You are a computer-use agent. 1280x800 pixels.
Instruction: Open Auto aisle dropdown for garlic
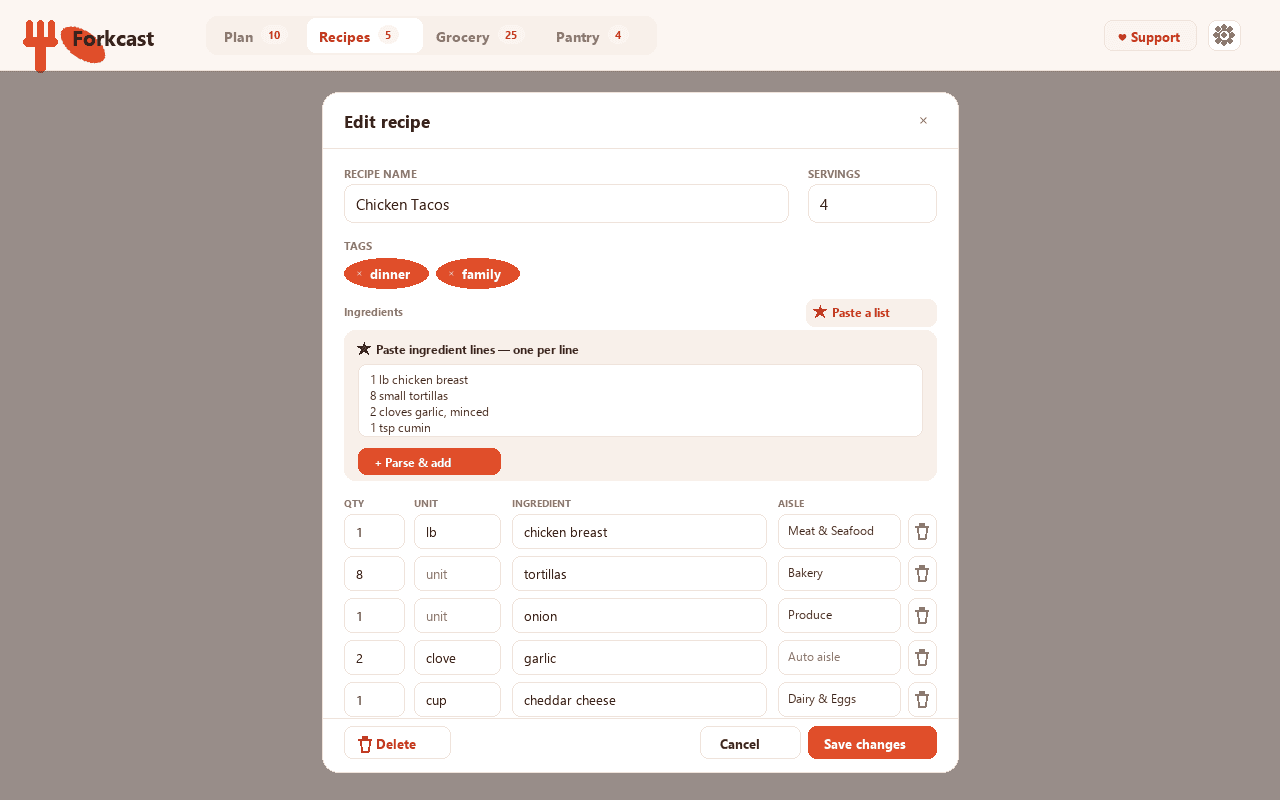pos(839,657)
